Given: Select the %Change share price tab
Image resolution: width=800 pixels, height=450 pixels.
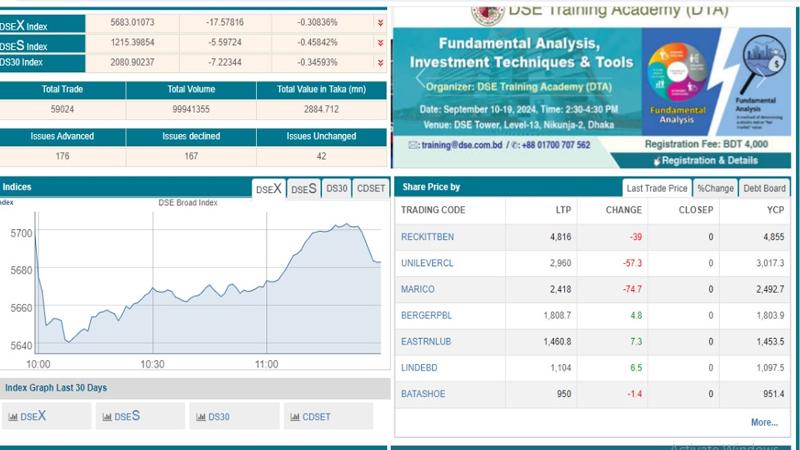Looking at the screenshot, I should (715, 188).
